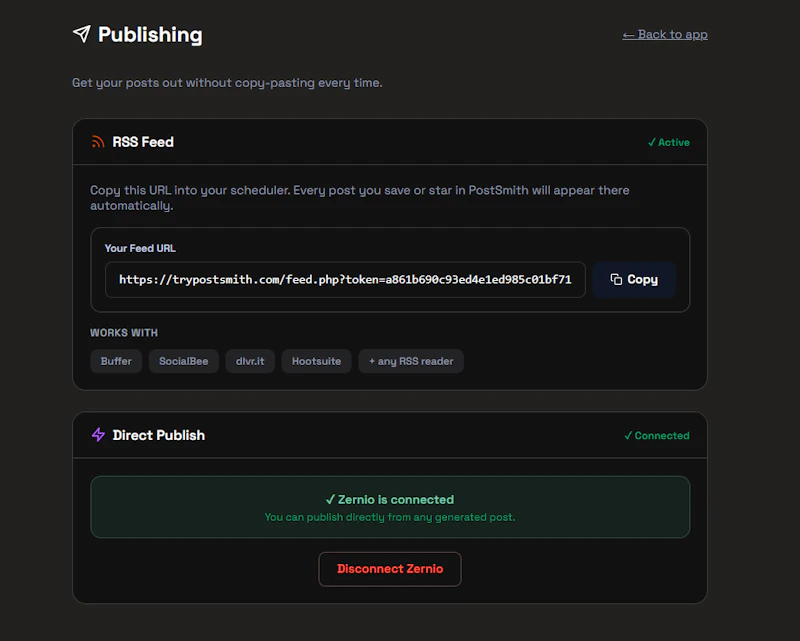
Task: Click the SocialBee chip
Action: pos(184,361)
